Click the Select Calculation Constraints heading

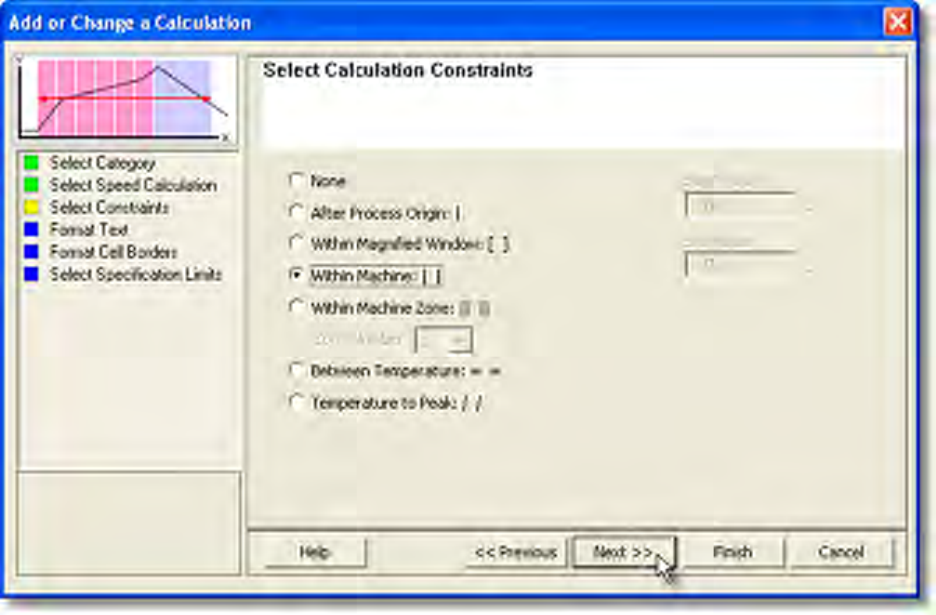(398, 70)
